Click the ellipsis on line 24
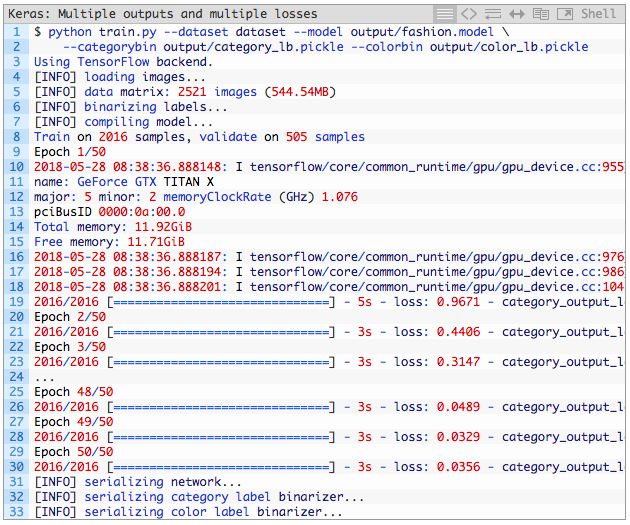 click(44, 377)
